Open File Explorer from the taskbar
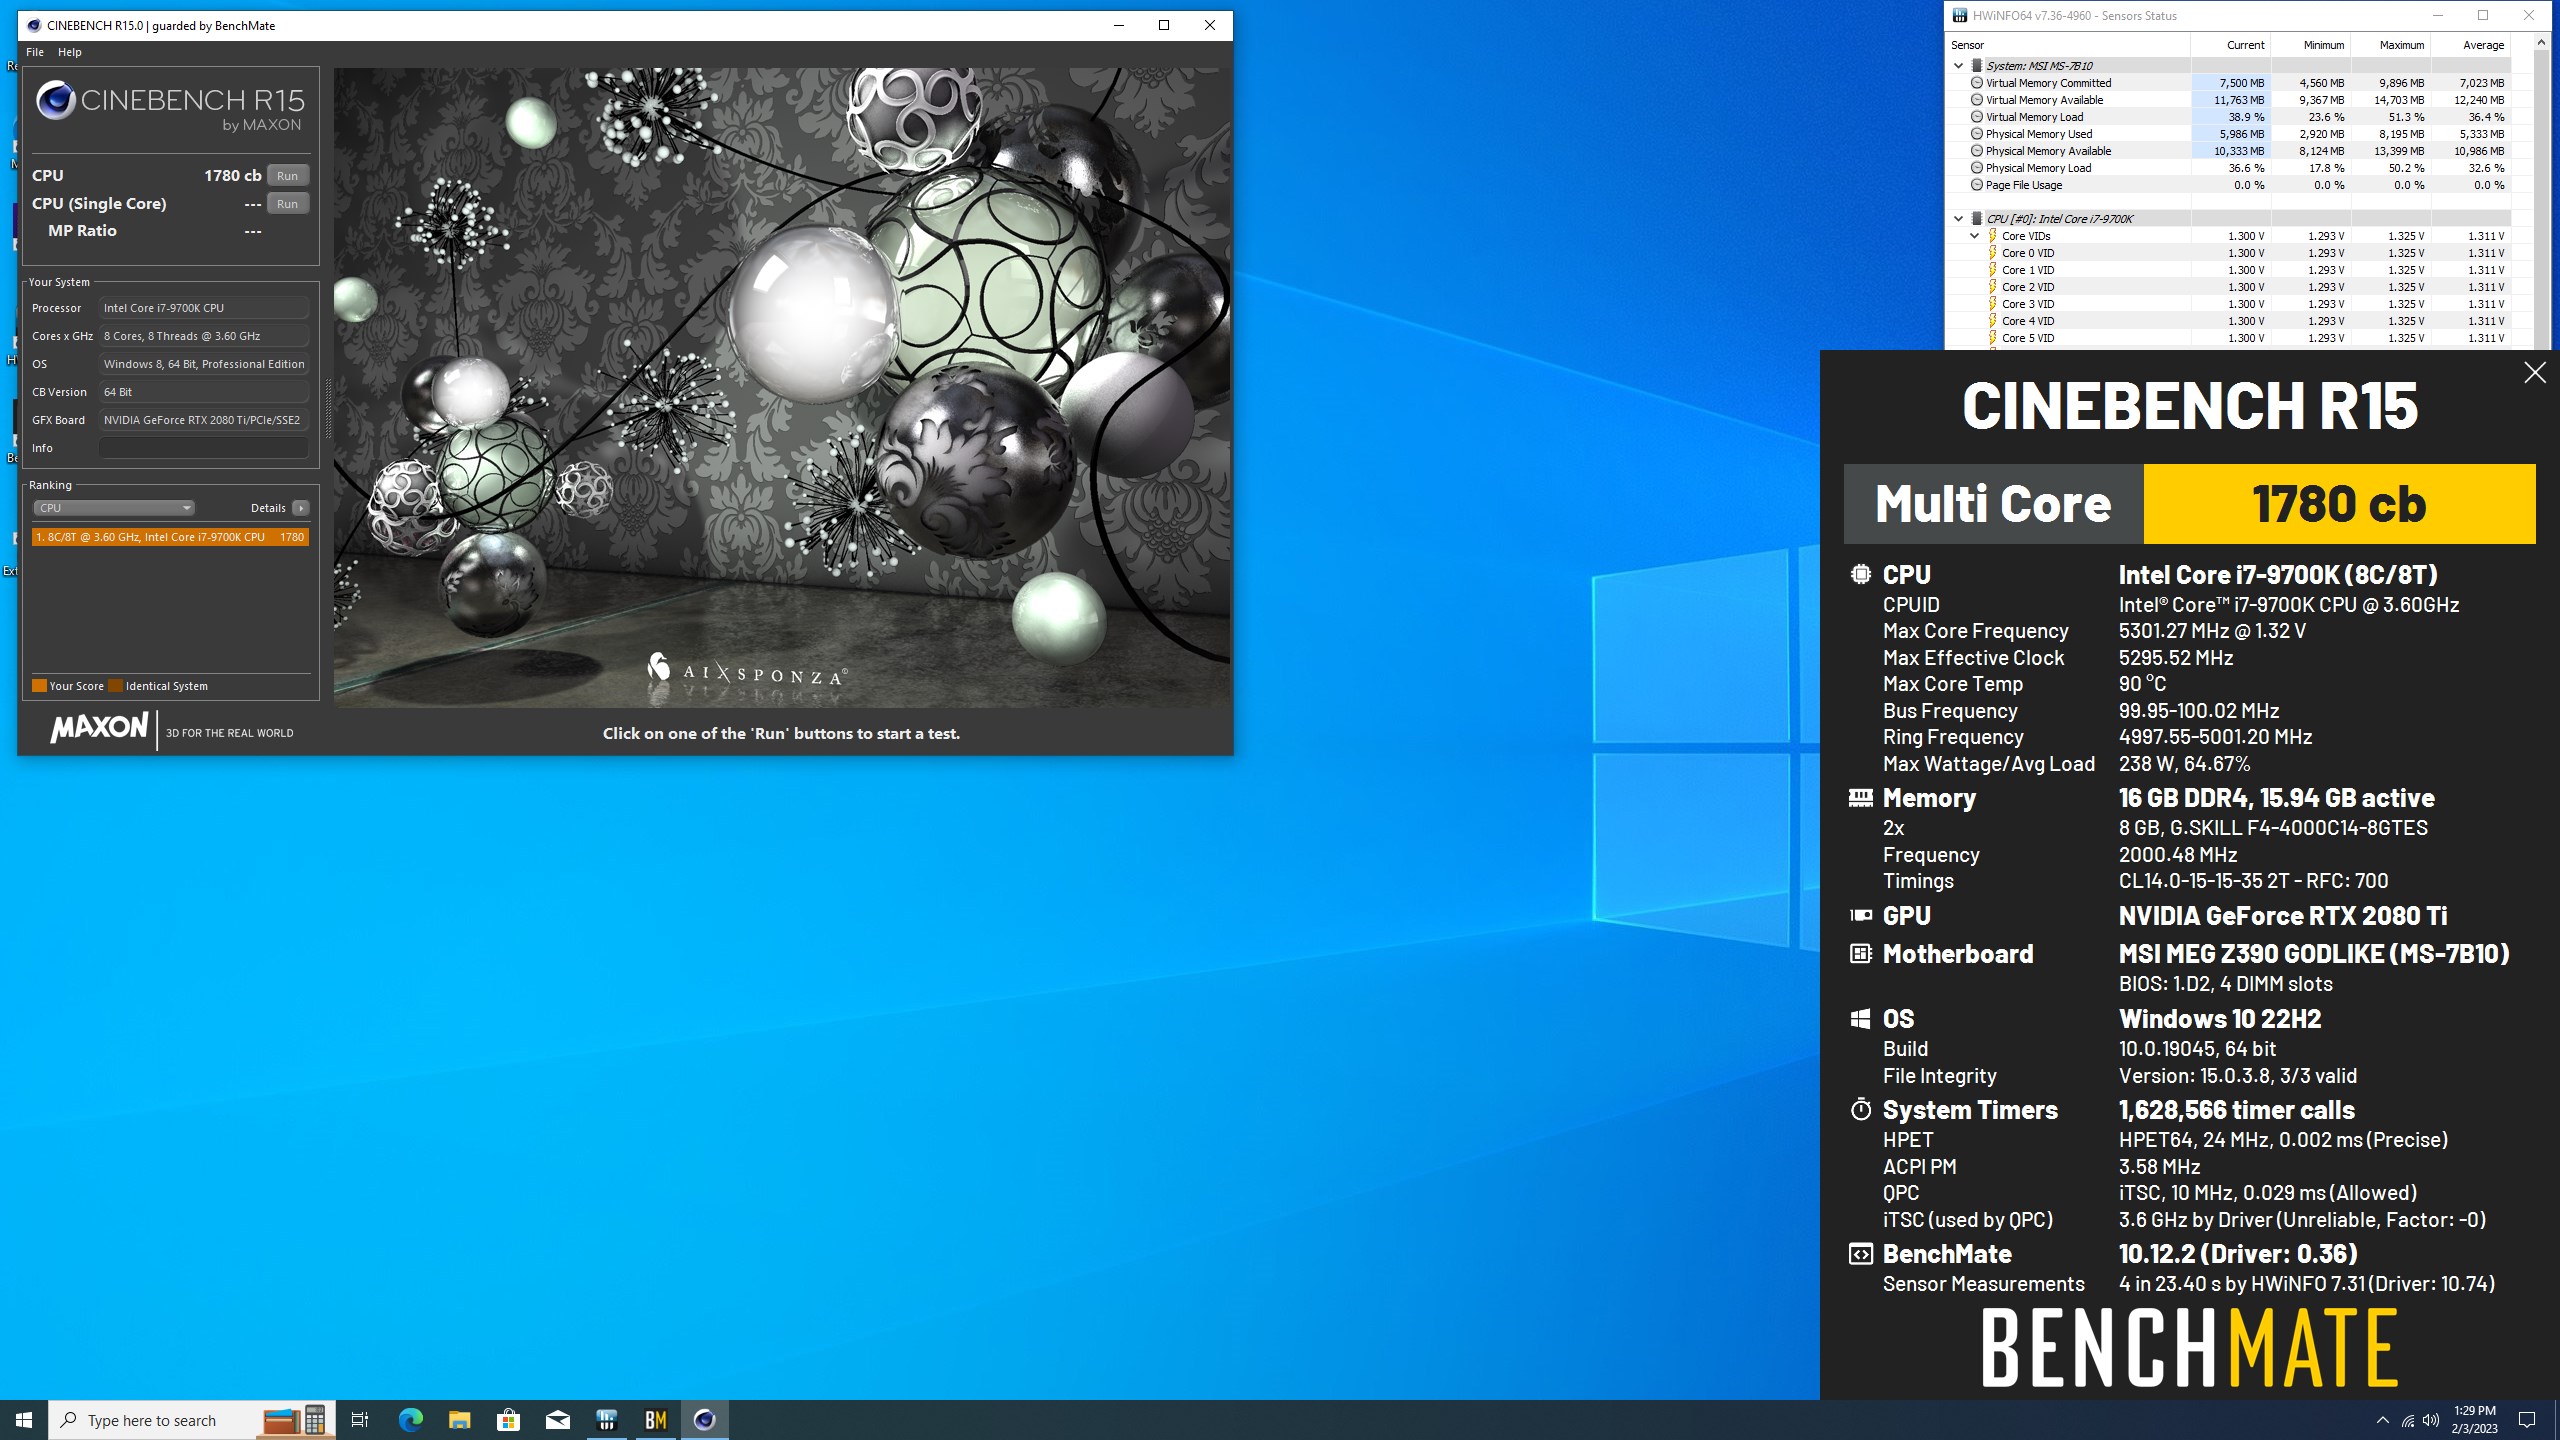Viewport: 2560px width, 1440px height. [x=459, y=1420]
